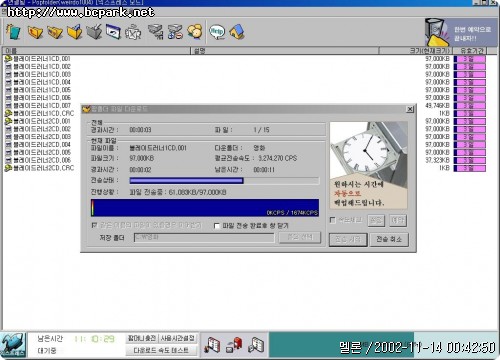
Task: Open Help speech-bubble icon
Action: click(217, 32)
